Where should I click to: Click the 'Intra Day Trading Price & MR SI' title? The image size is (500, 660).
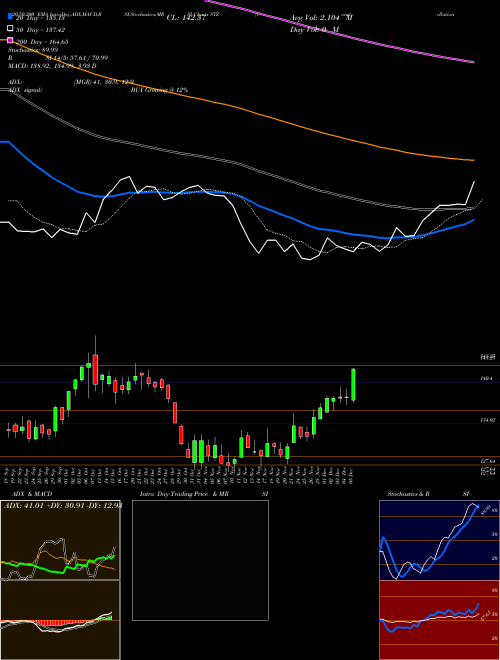pos(204,494)
